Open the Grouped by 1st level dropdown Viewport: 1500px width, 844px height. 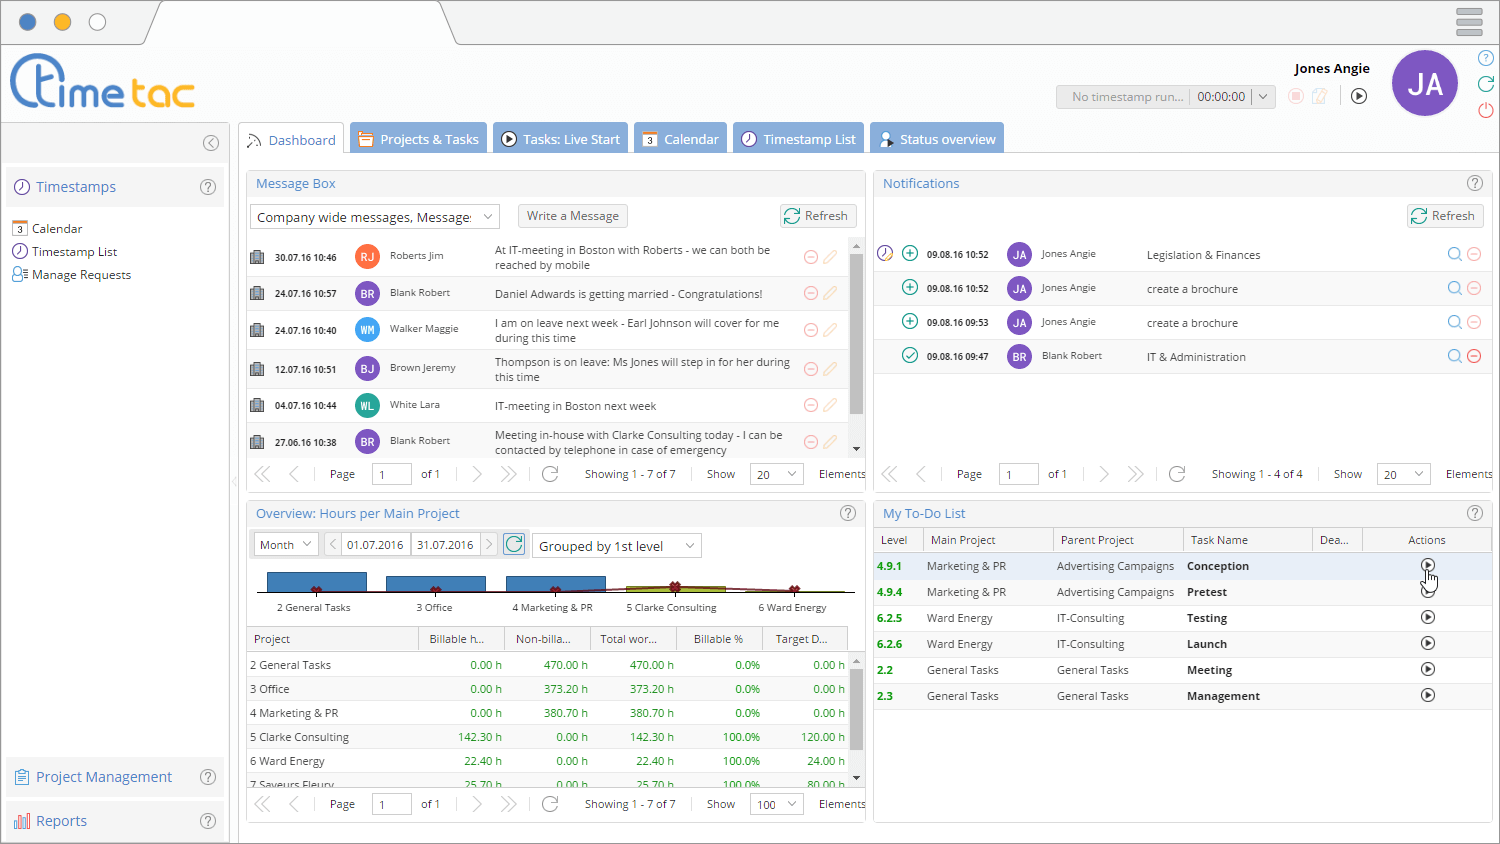(616, 546)
